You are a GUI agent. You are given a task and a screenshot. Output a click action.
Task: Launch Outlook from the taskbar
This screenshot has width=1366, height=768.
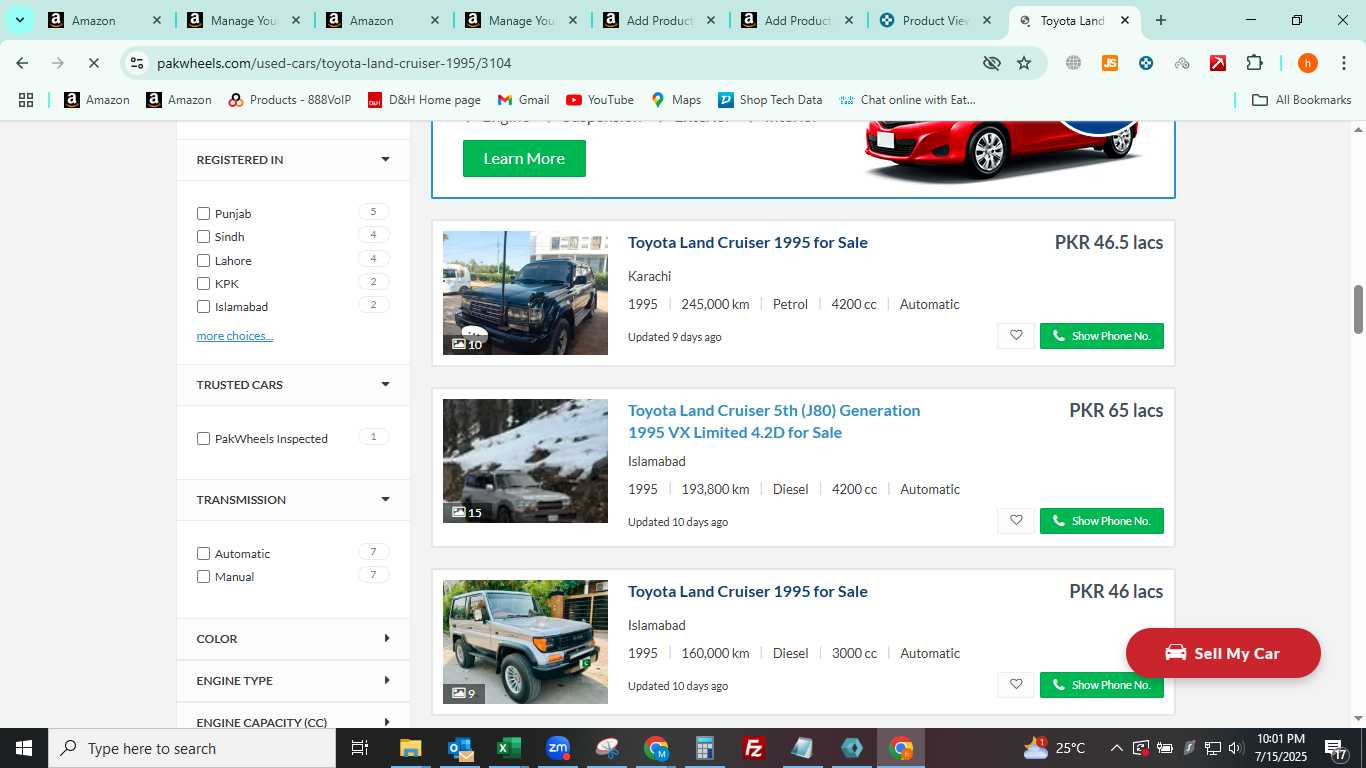coord(460,748)
